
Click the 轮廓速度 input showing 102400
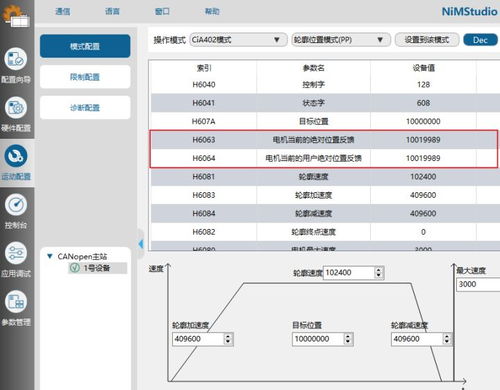(x=349, y=273)
